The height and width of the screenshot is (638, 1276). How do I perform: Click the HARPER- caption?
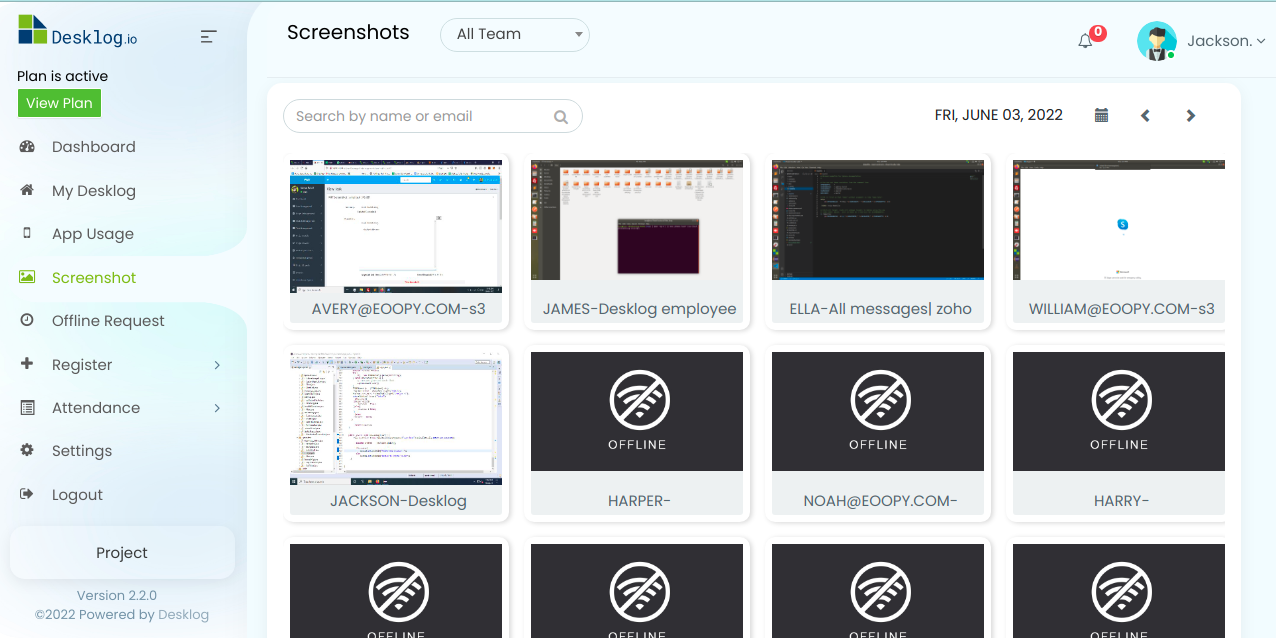point(639,501)
